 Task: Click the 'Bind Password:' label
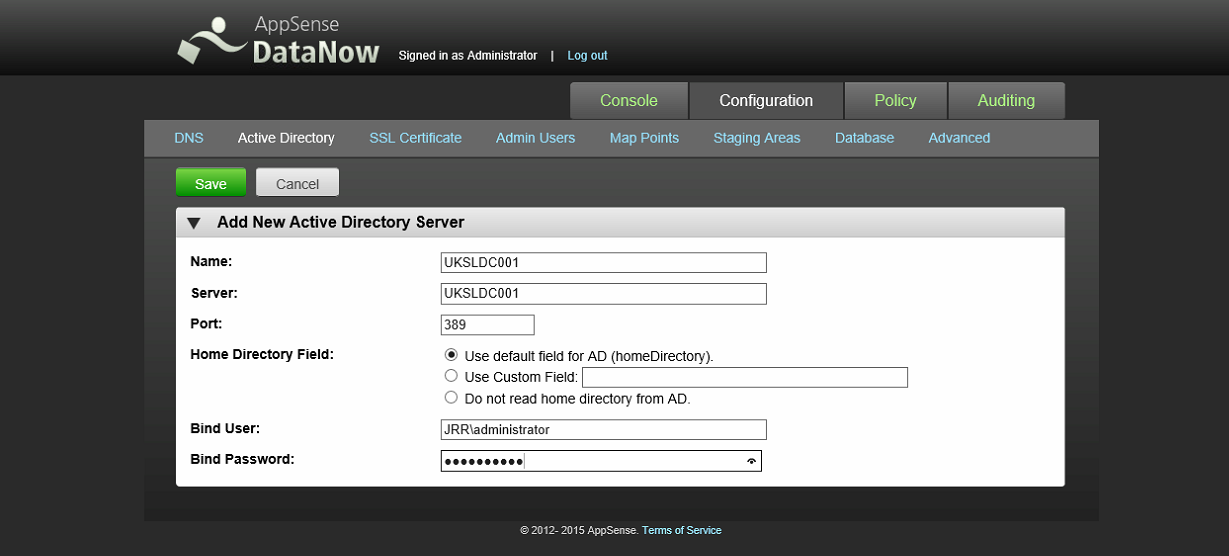241,459
